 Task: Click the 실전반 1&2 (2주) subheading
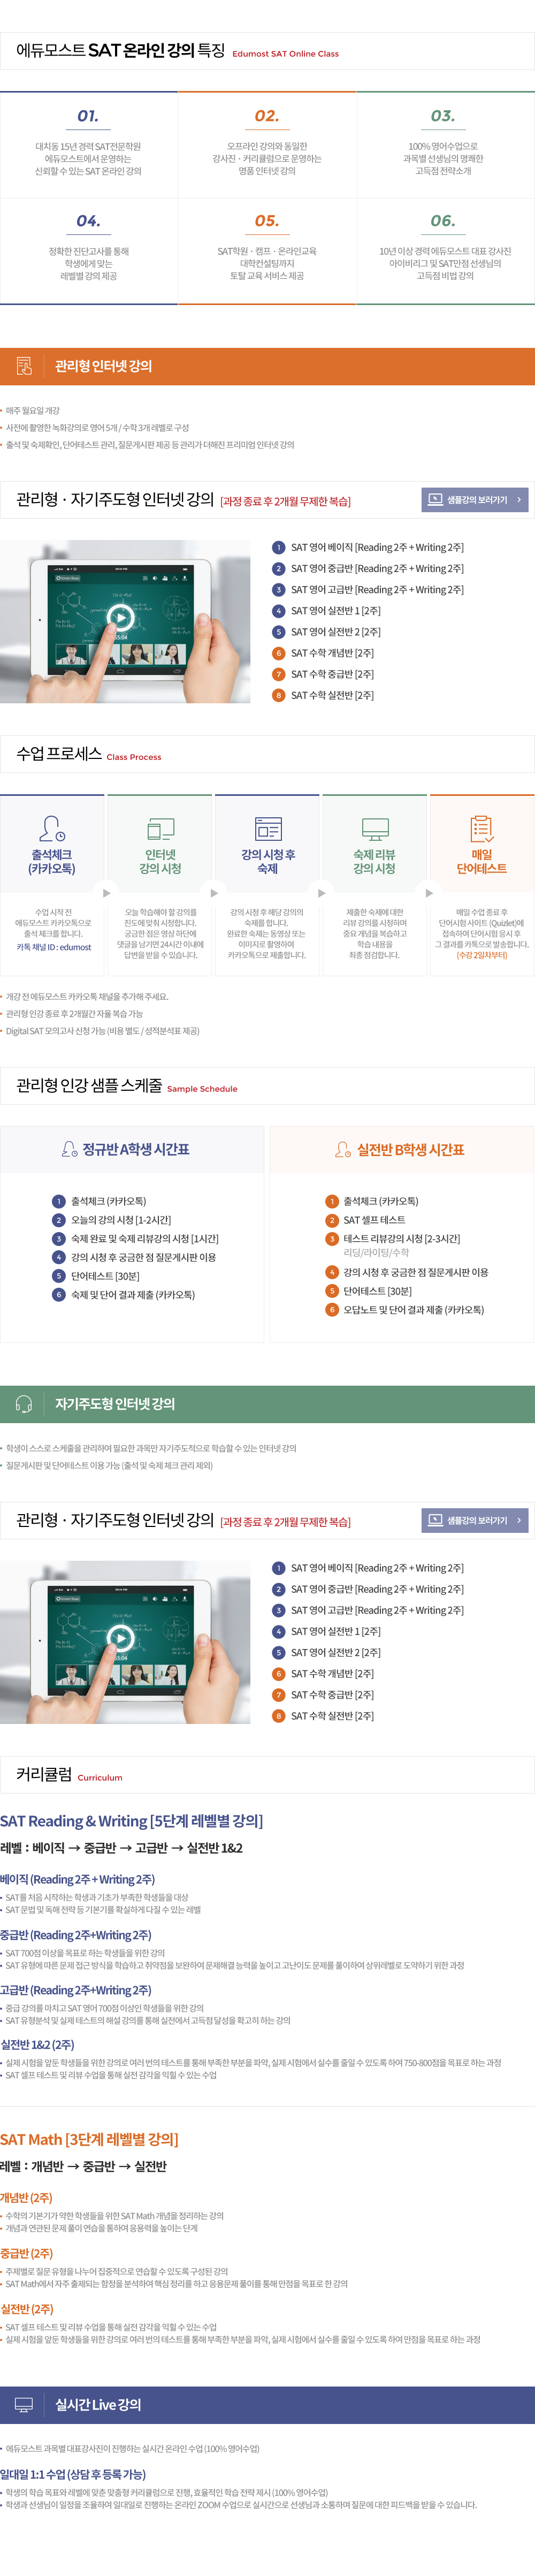pyautogui.click(x=37, y=2045)
